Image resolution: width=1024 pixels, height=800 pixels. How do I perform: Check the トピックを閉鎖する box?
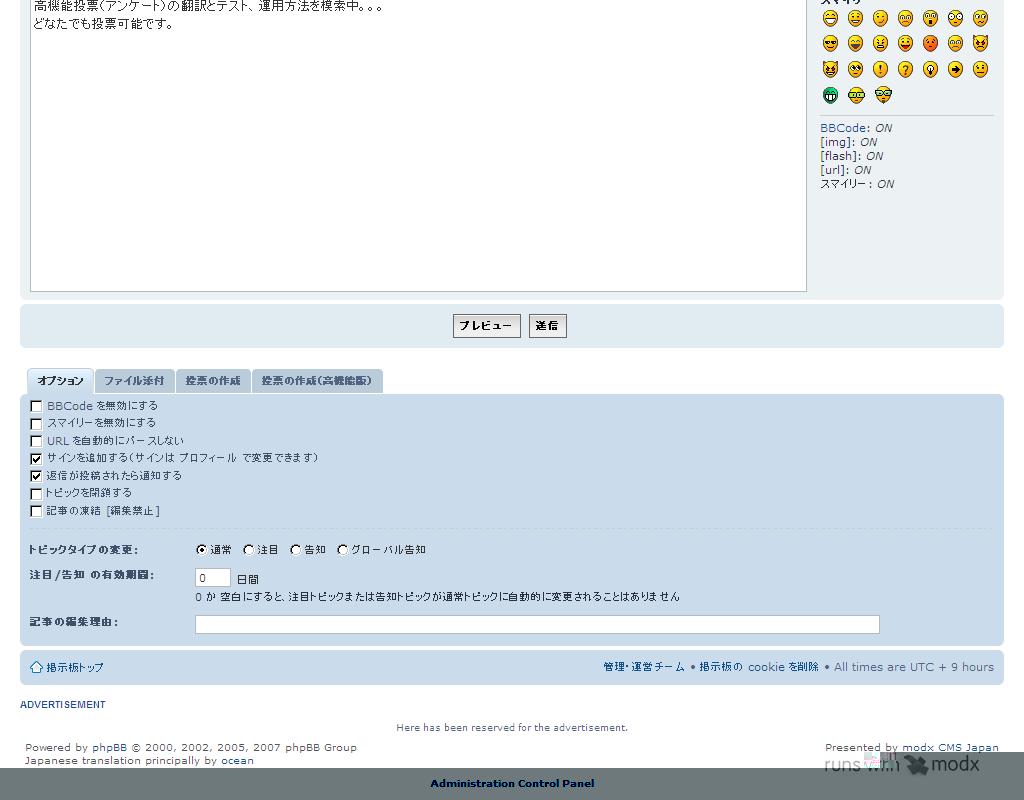coord(36,493)
